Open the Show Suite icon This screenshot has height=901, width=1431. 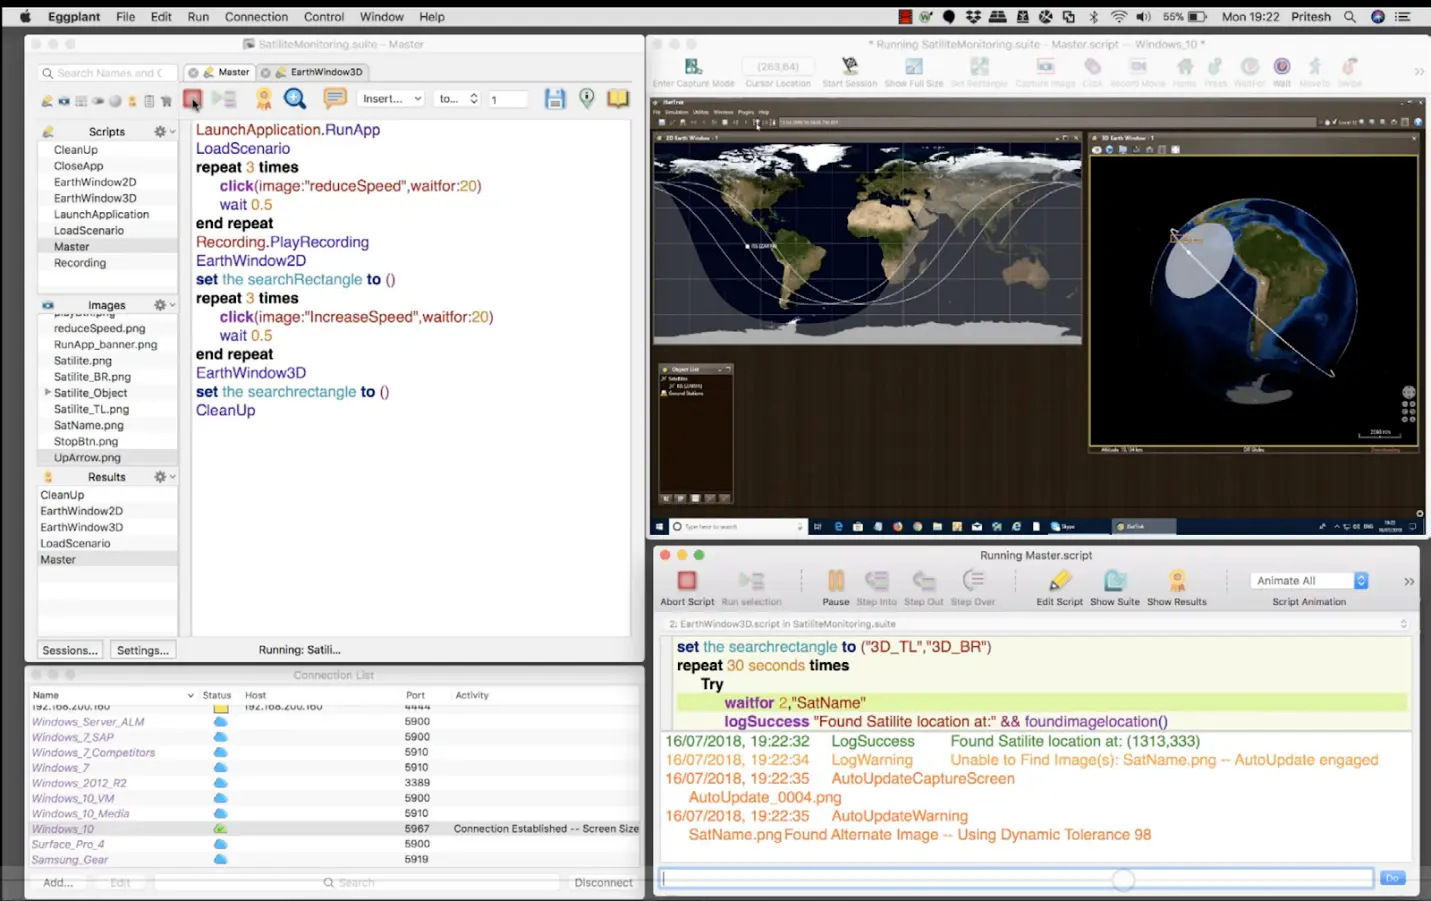[x=1114, y=581]
